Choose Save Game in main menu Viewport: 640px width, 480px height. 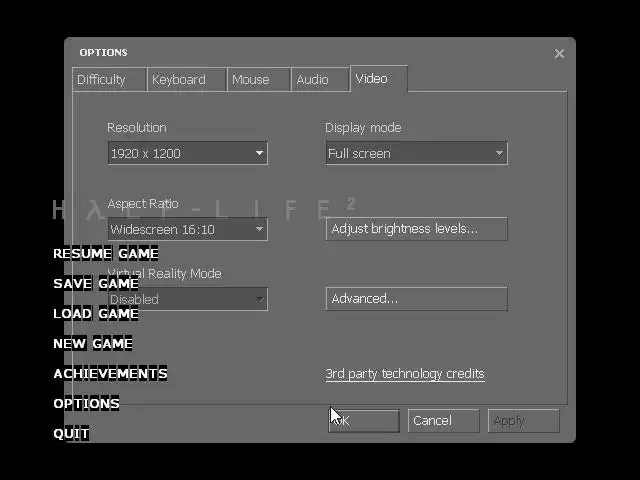(96, 284)
